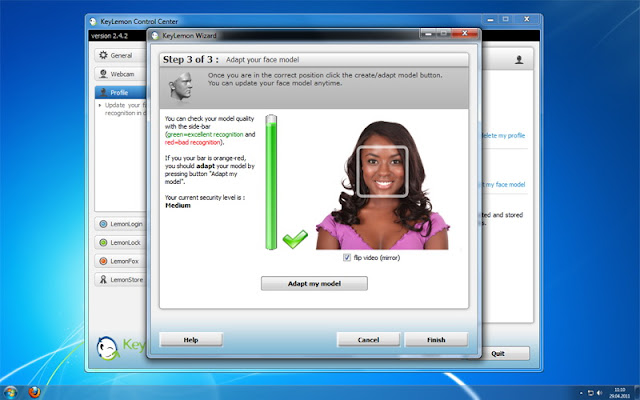
Task: Click the green model quality side-bar
Action: [x=271, y=182]
